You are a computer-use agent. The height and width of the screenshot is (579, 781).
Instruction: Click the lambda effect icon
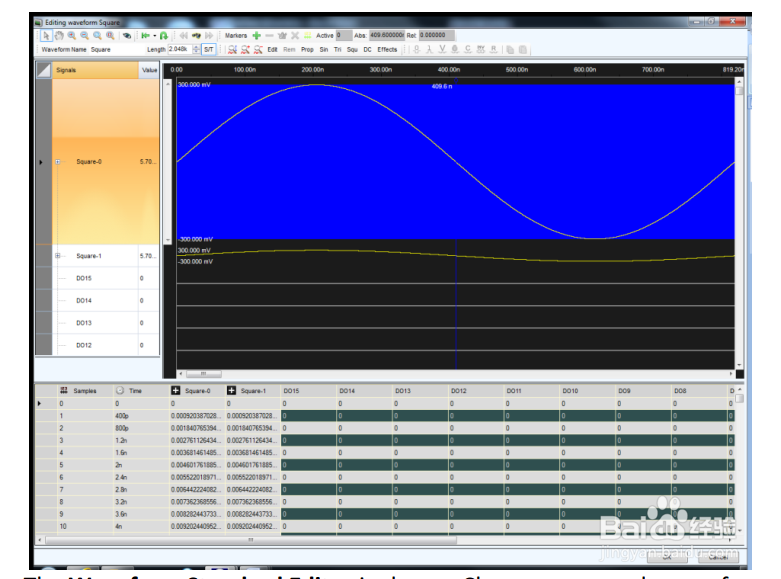click(x=429, y=49)
